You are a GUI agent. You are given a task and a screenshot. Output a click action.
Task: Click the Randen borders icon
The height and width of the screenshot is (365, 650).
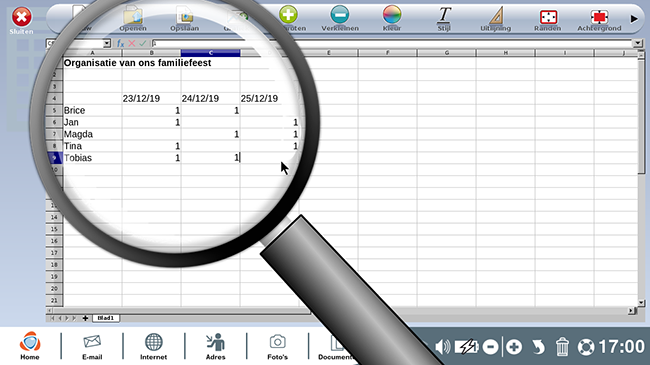pos(548,17)
